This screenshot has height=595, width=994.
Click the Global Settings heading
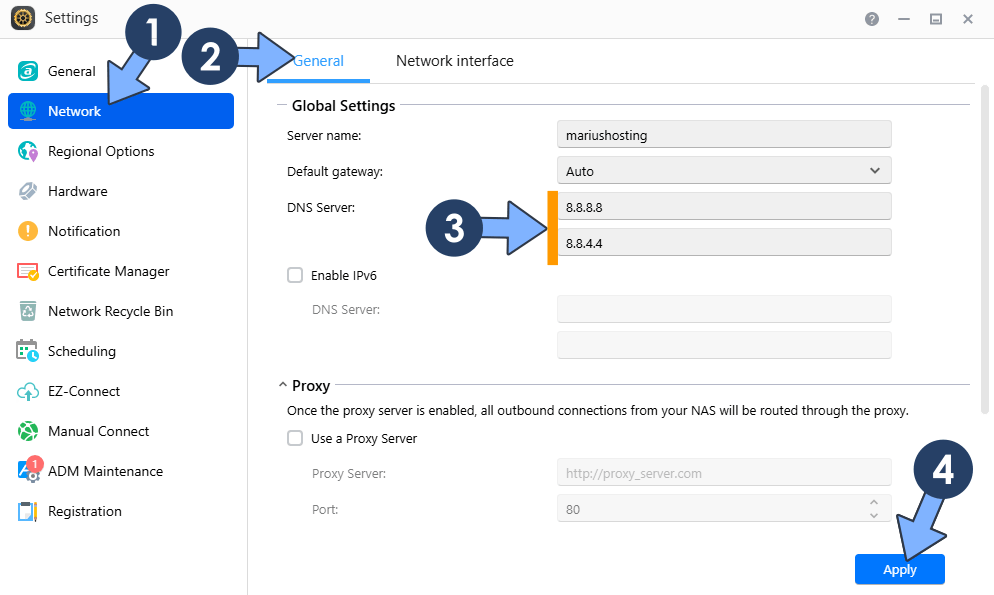point(343,106)
